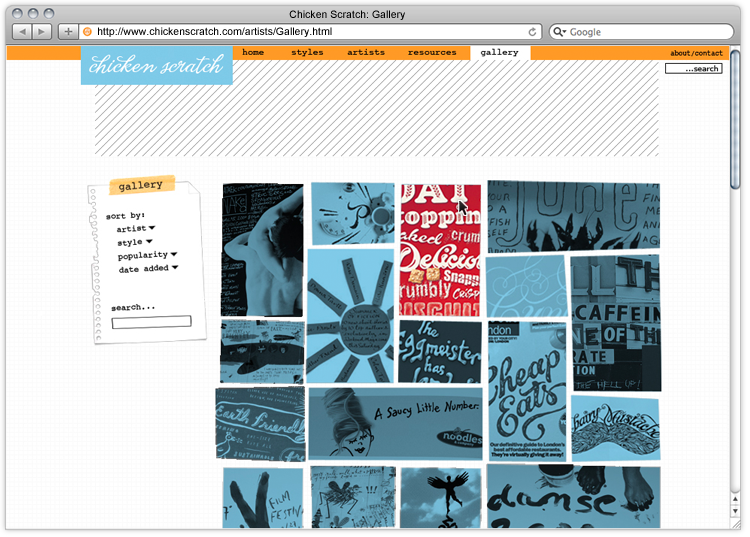Click the top-right site search field
Screen dimensions: 750x537
(693, 69)
